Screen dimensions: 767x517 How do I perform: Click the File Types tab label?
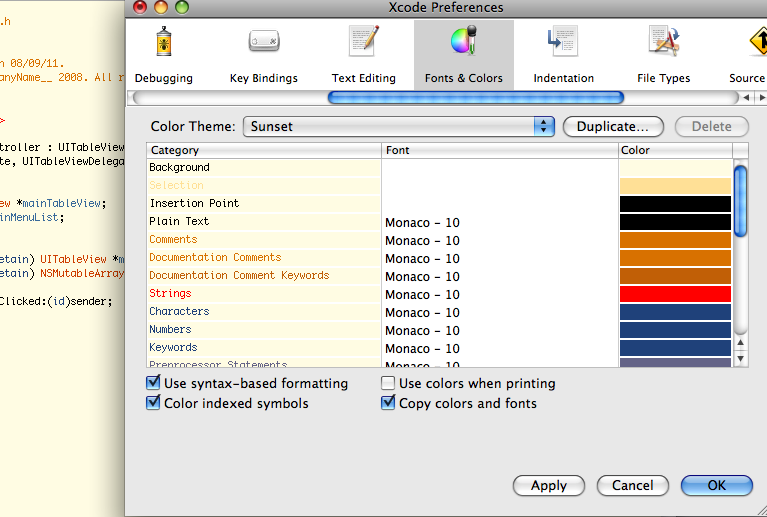664,78
